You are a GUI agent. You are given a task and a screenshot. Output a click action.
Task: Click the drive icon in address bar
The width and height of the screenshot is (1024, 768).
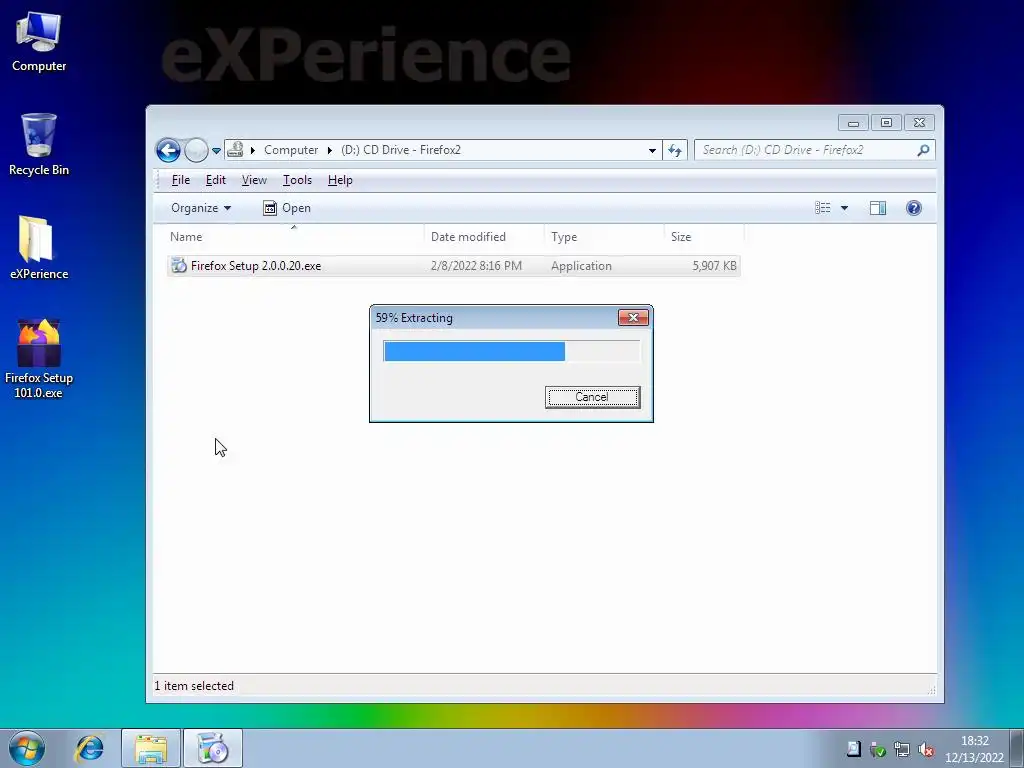[235, 150]
